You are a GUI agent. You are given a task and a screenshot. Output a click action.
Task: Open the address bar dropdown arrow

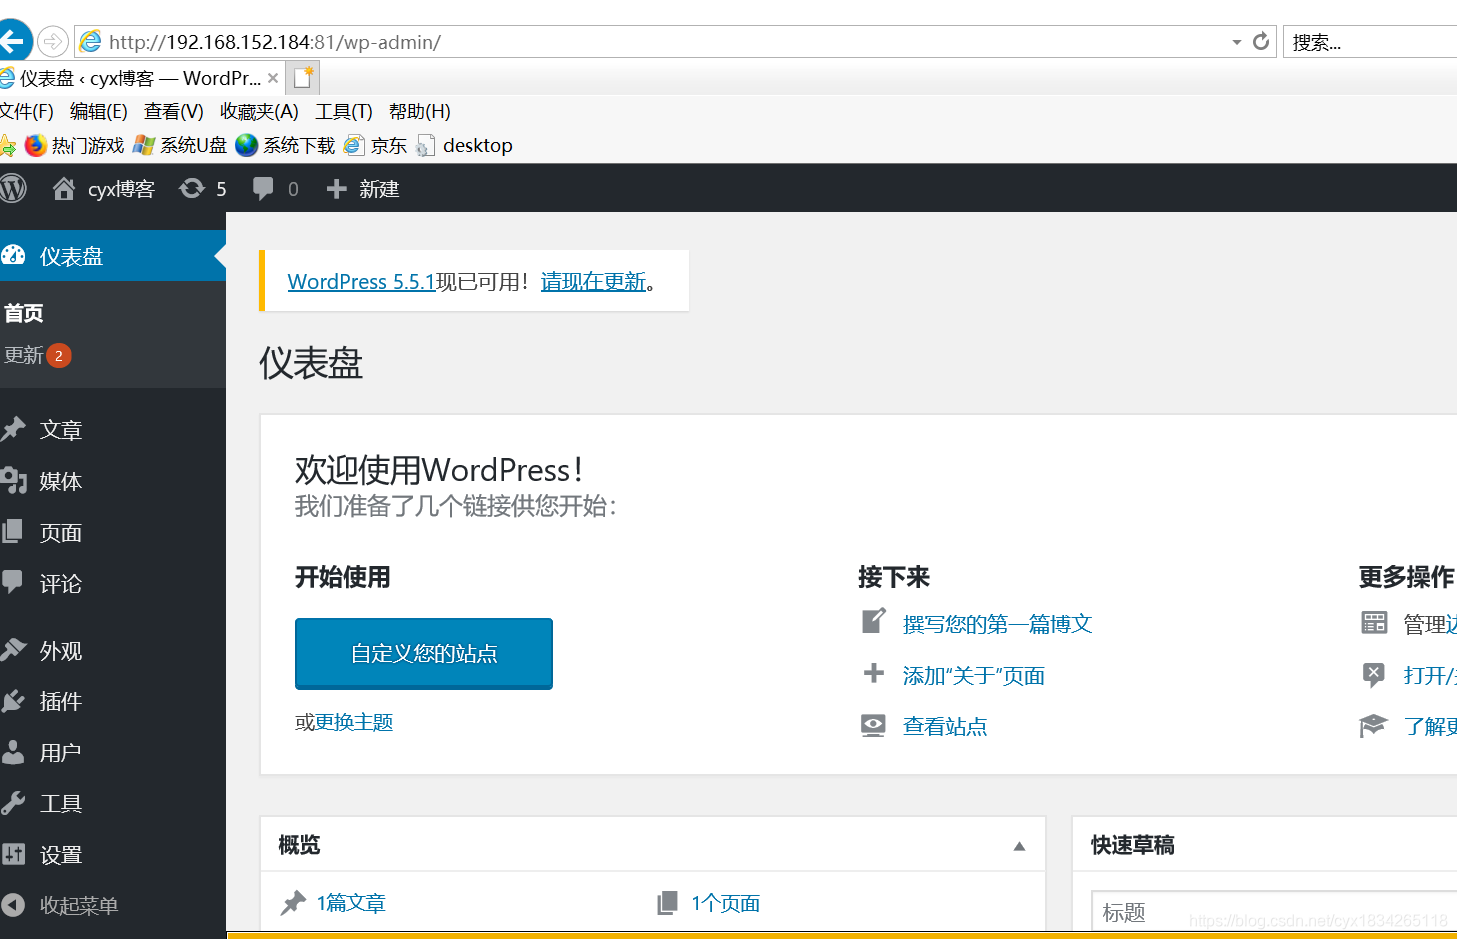coord(1237,42)
